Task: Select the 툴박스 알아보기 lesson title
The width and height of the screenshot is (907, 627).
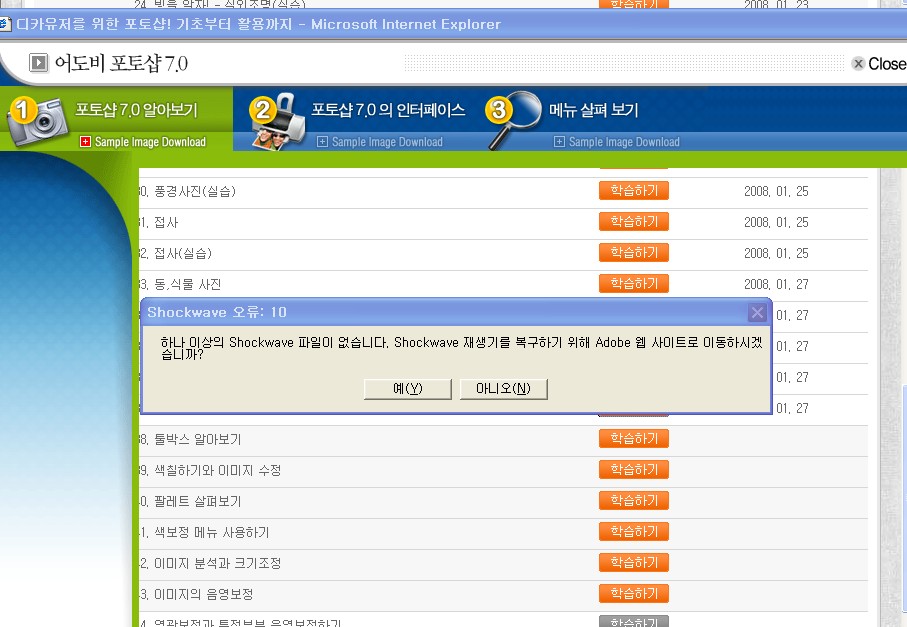Action: coord(198,440)
